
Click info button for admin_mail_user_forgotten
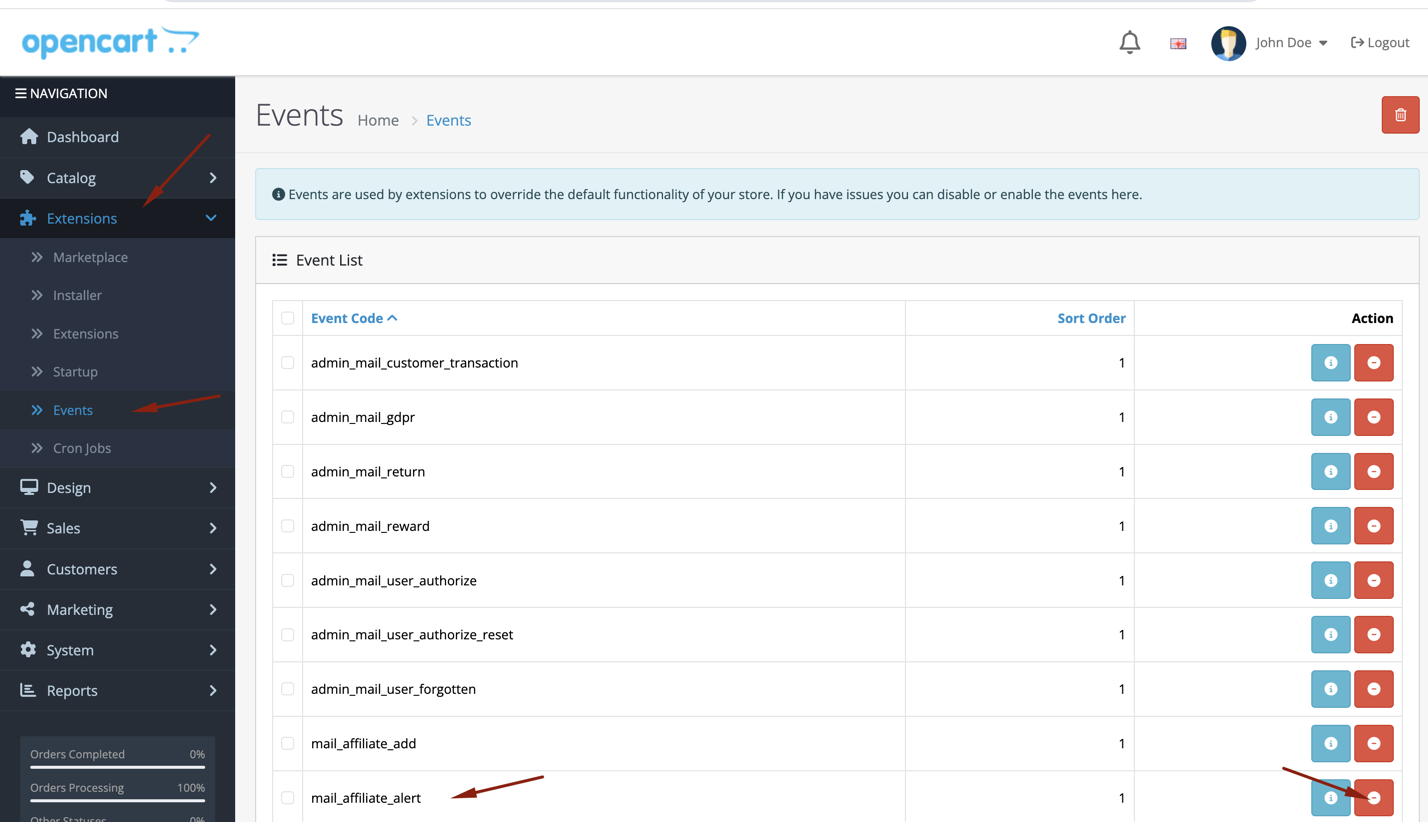[1330, 689]
